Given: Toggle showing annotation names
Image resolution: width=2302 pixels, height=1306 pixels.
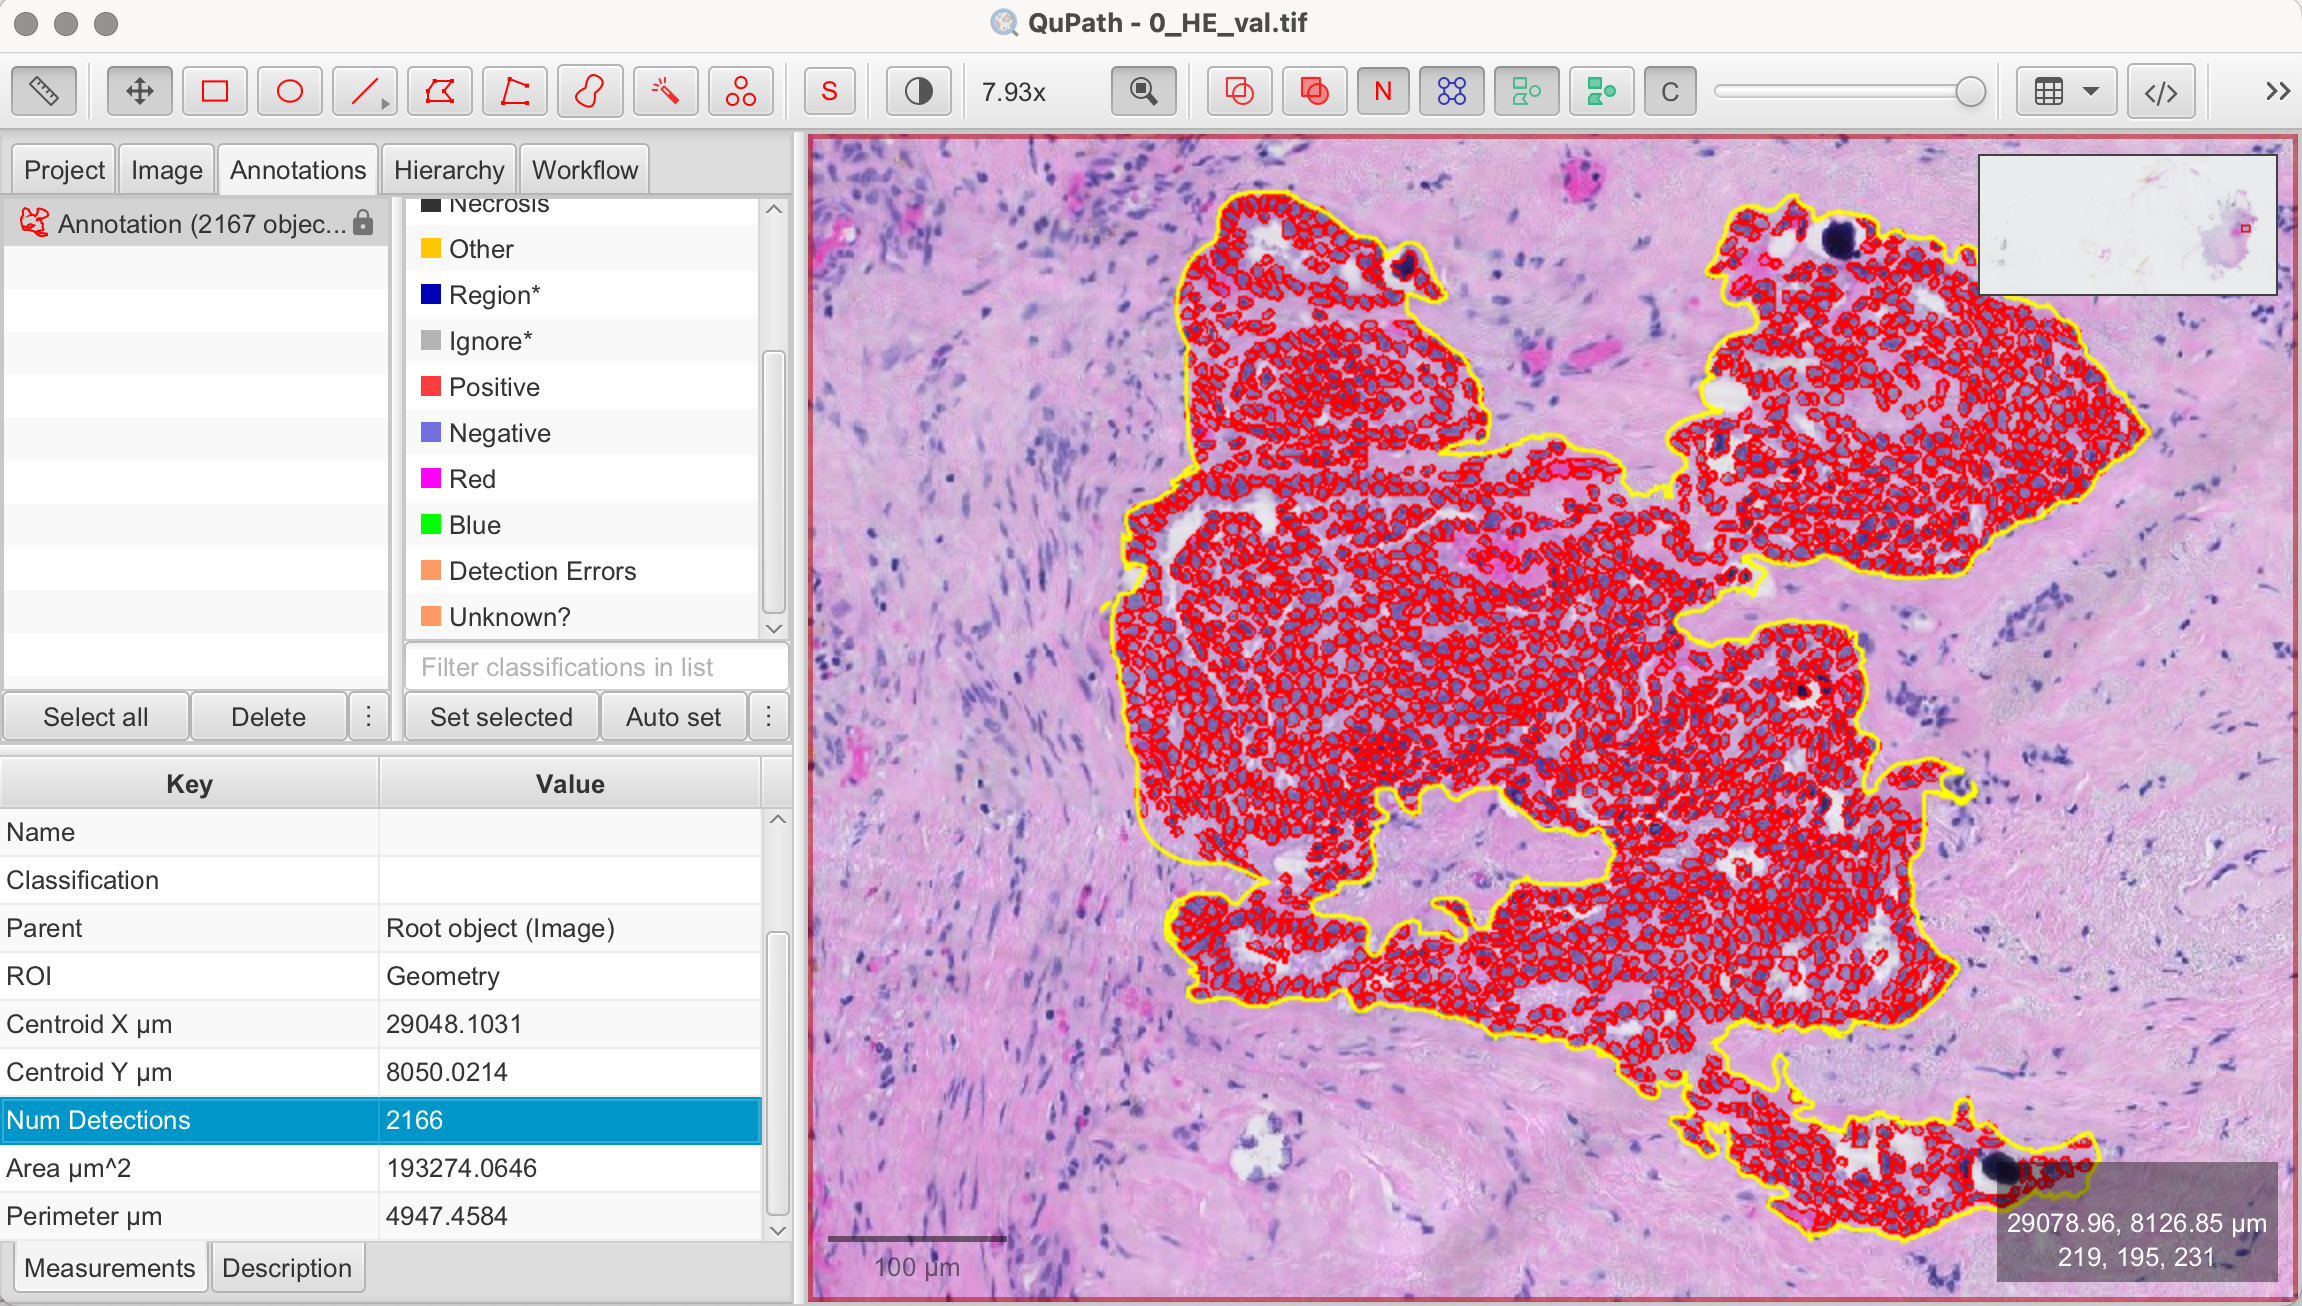Looking at the screenshot, I should tap(1381, 90).
